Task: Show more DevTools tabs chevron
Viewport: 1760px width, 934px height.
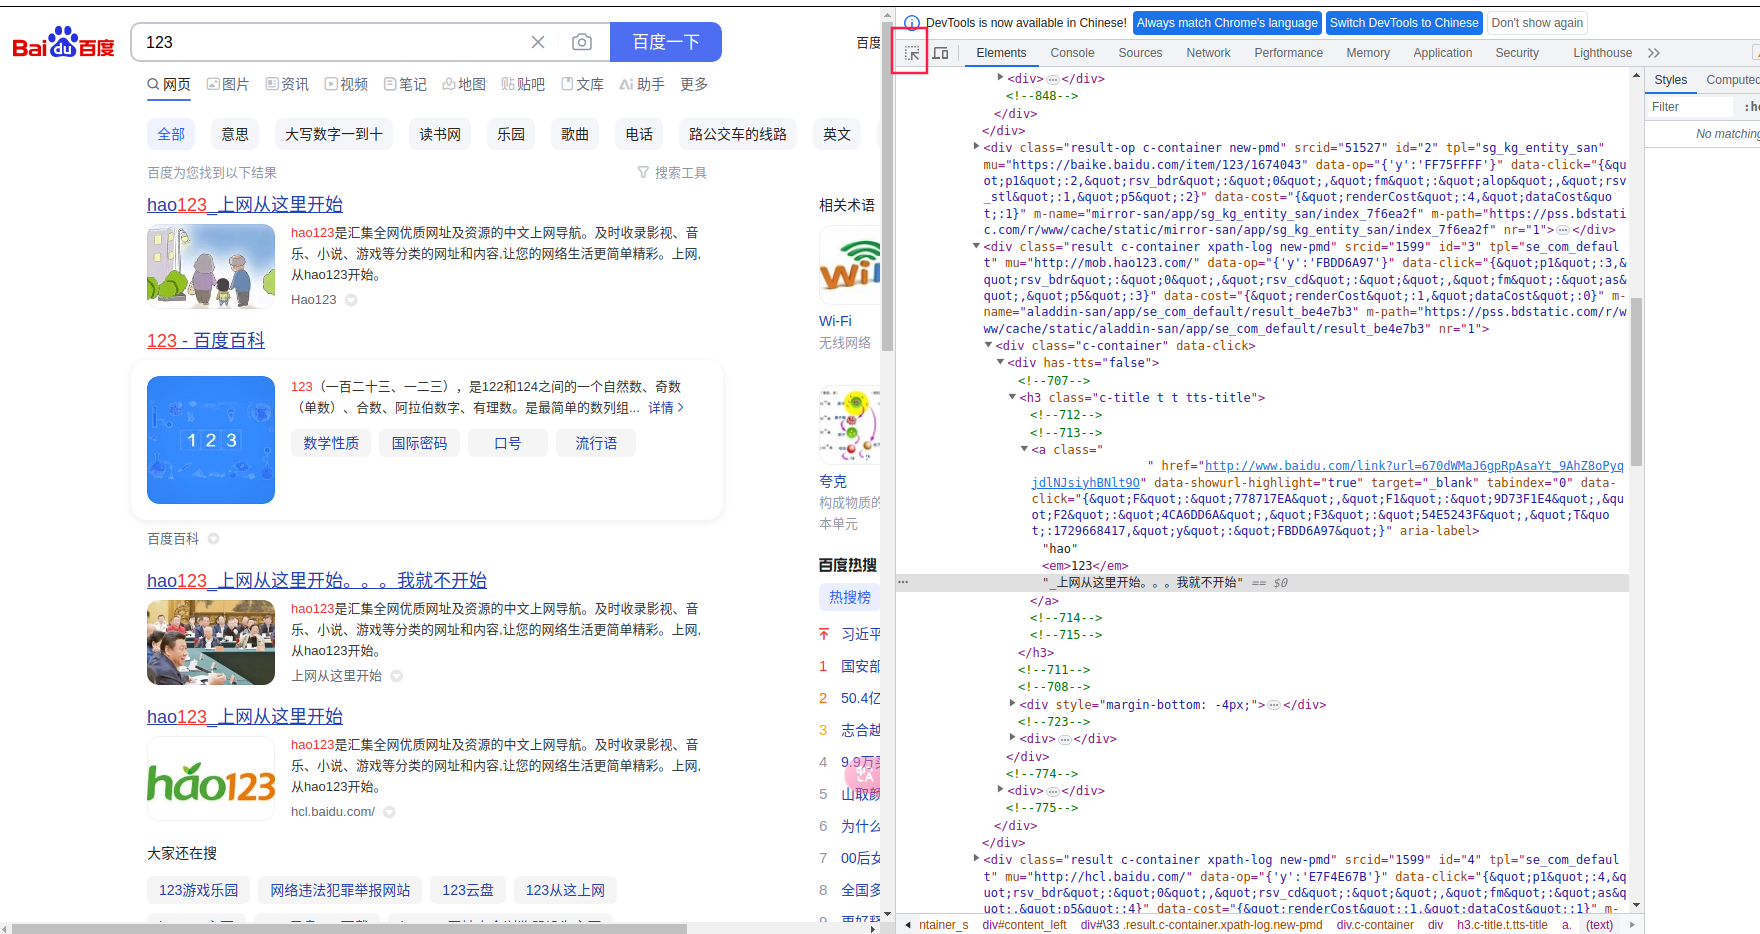Action: 1654,53
